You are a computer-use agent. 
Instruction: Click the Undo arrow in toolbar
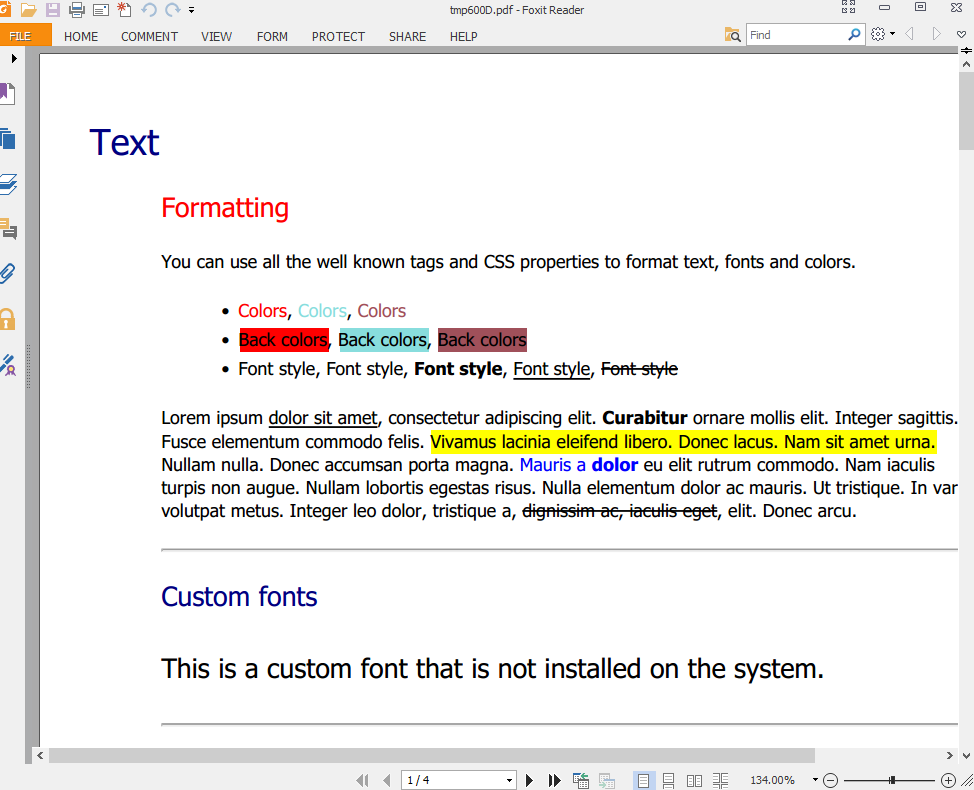149,10
